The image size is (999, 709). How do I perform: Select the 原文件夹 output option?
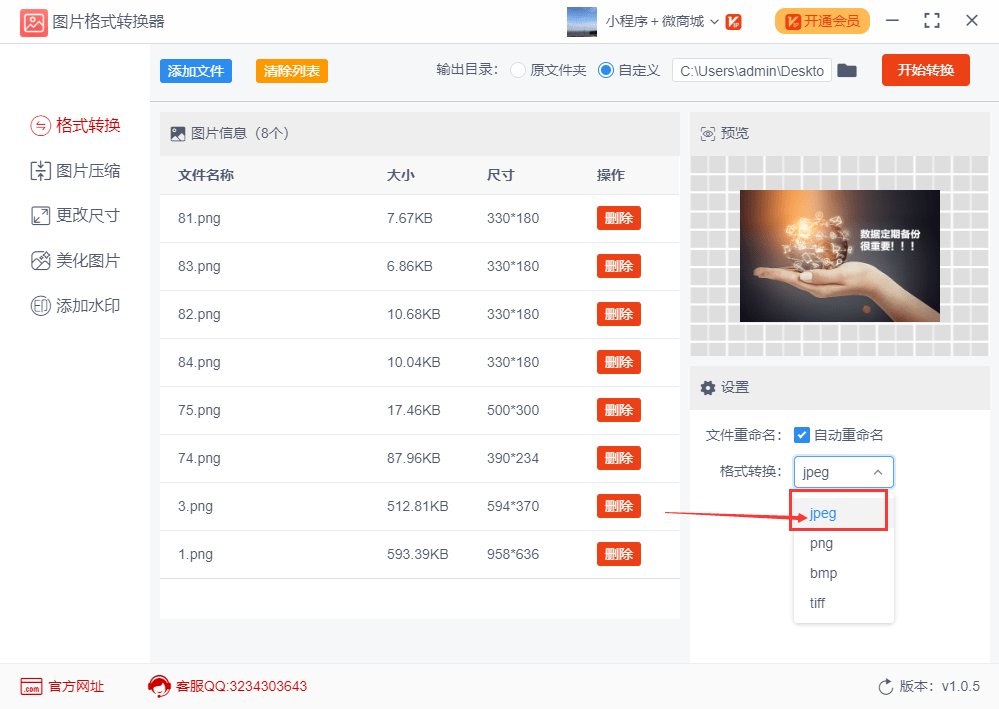(517, 71)
